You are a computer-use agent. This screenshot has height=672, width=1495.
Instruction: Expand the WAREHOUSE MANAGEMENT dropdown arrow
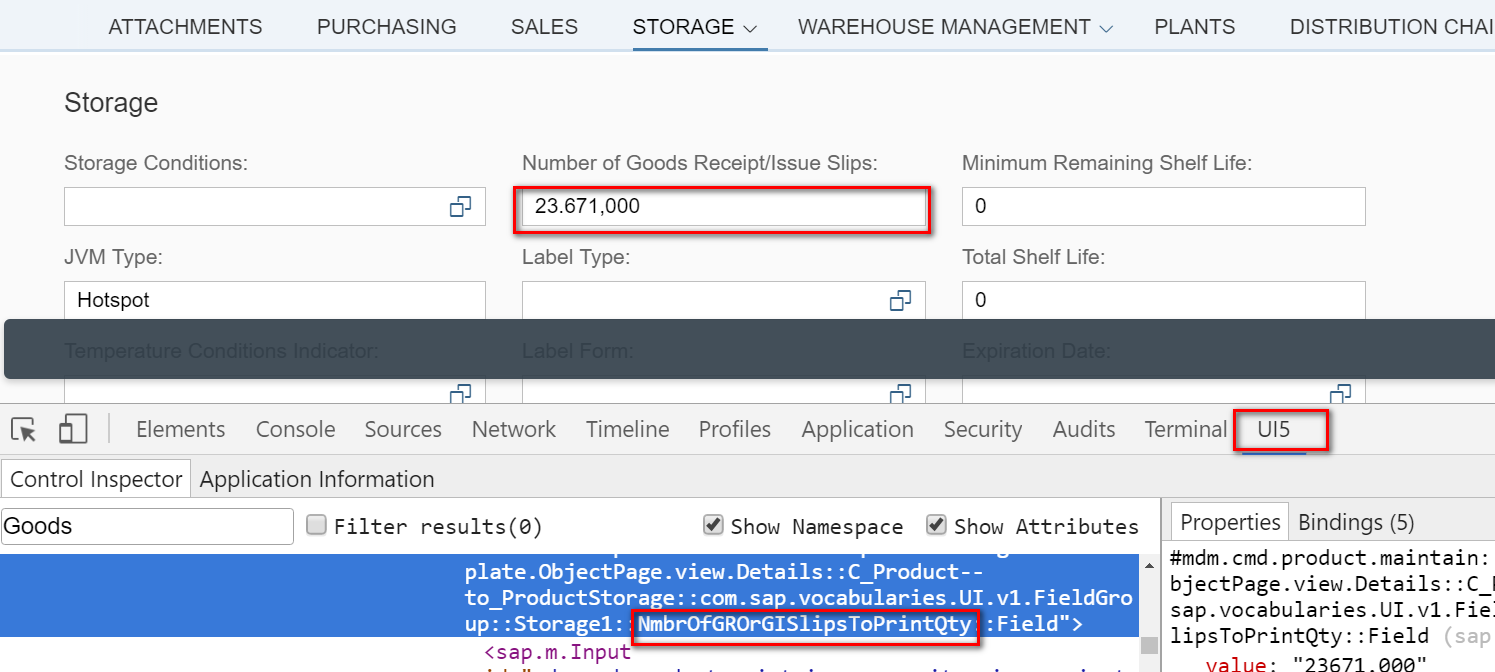click(1106, 29)
